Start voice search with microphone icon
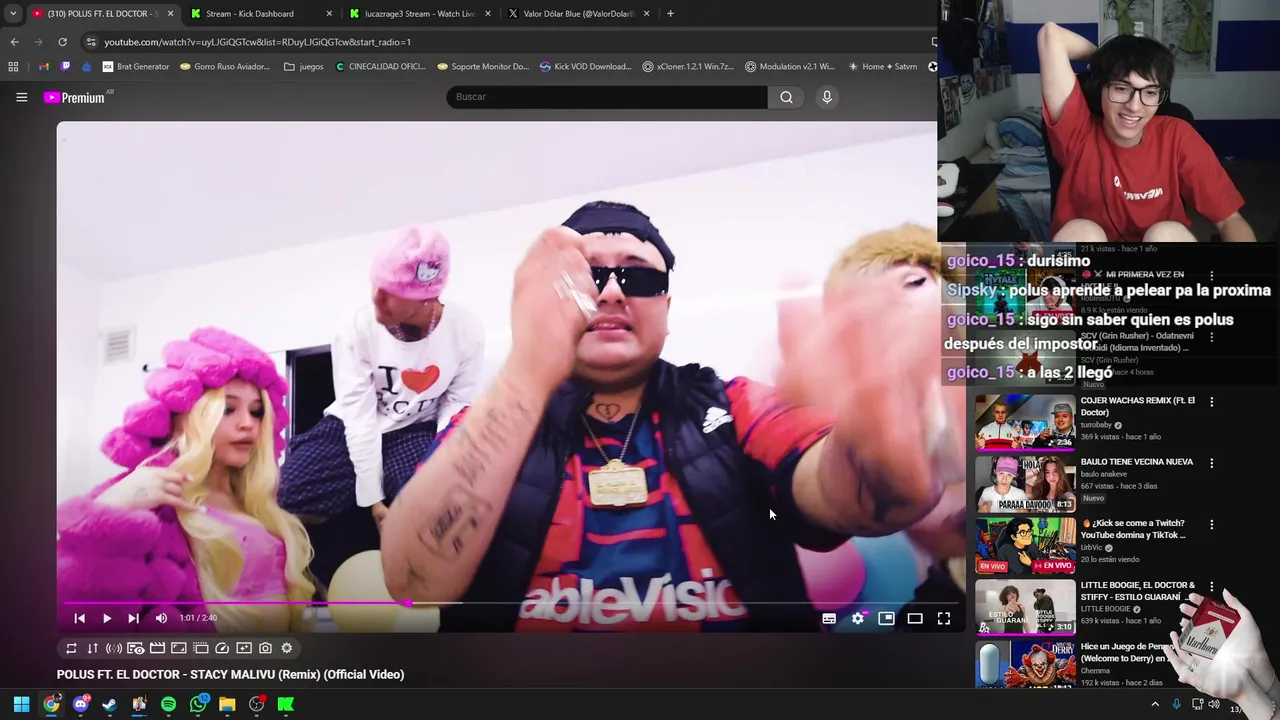Screen dimensions: 1280x720 tap(826, 97)
